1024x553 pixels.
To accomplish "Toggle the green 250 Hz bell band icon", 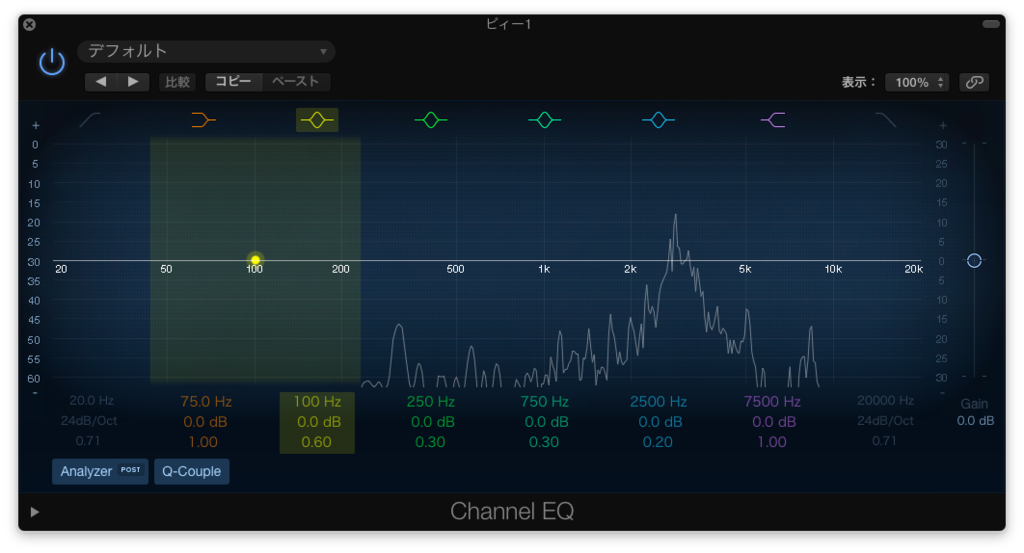I will pos(431,120).
